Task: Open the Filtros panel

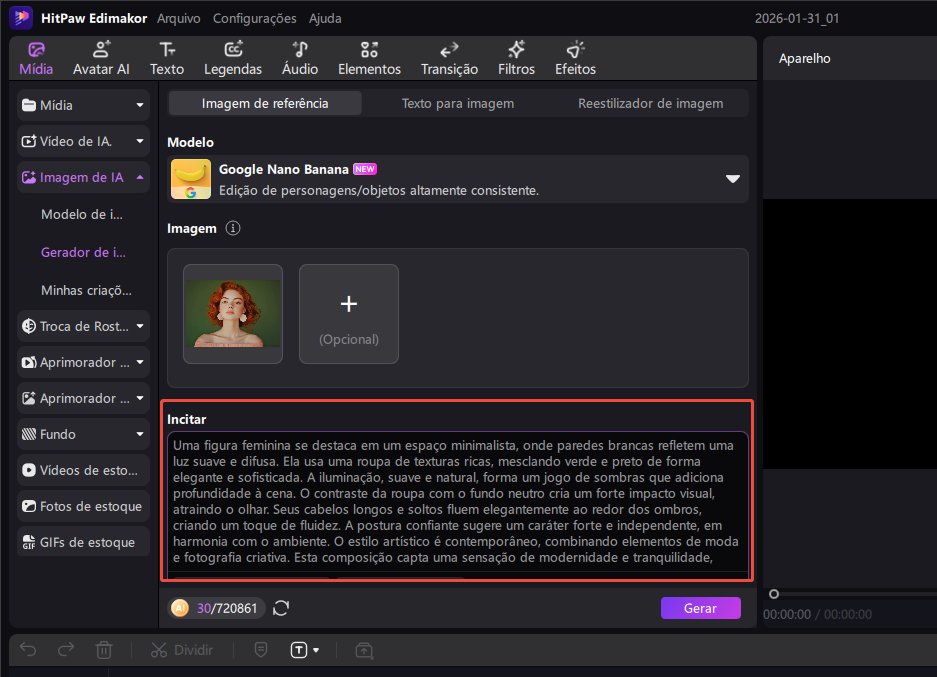Action: 516,59
